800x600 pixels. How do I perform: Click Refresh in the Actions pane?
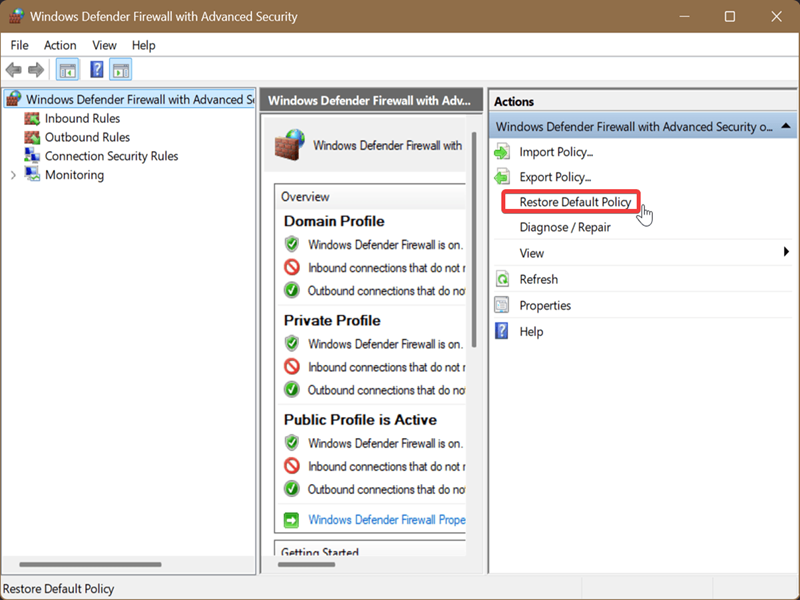click(538, 279)
